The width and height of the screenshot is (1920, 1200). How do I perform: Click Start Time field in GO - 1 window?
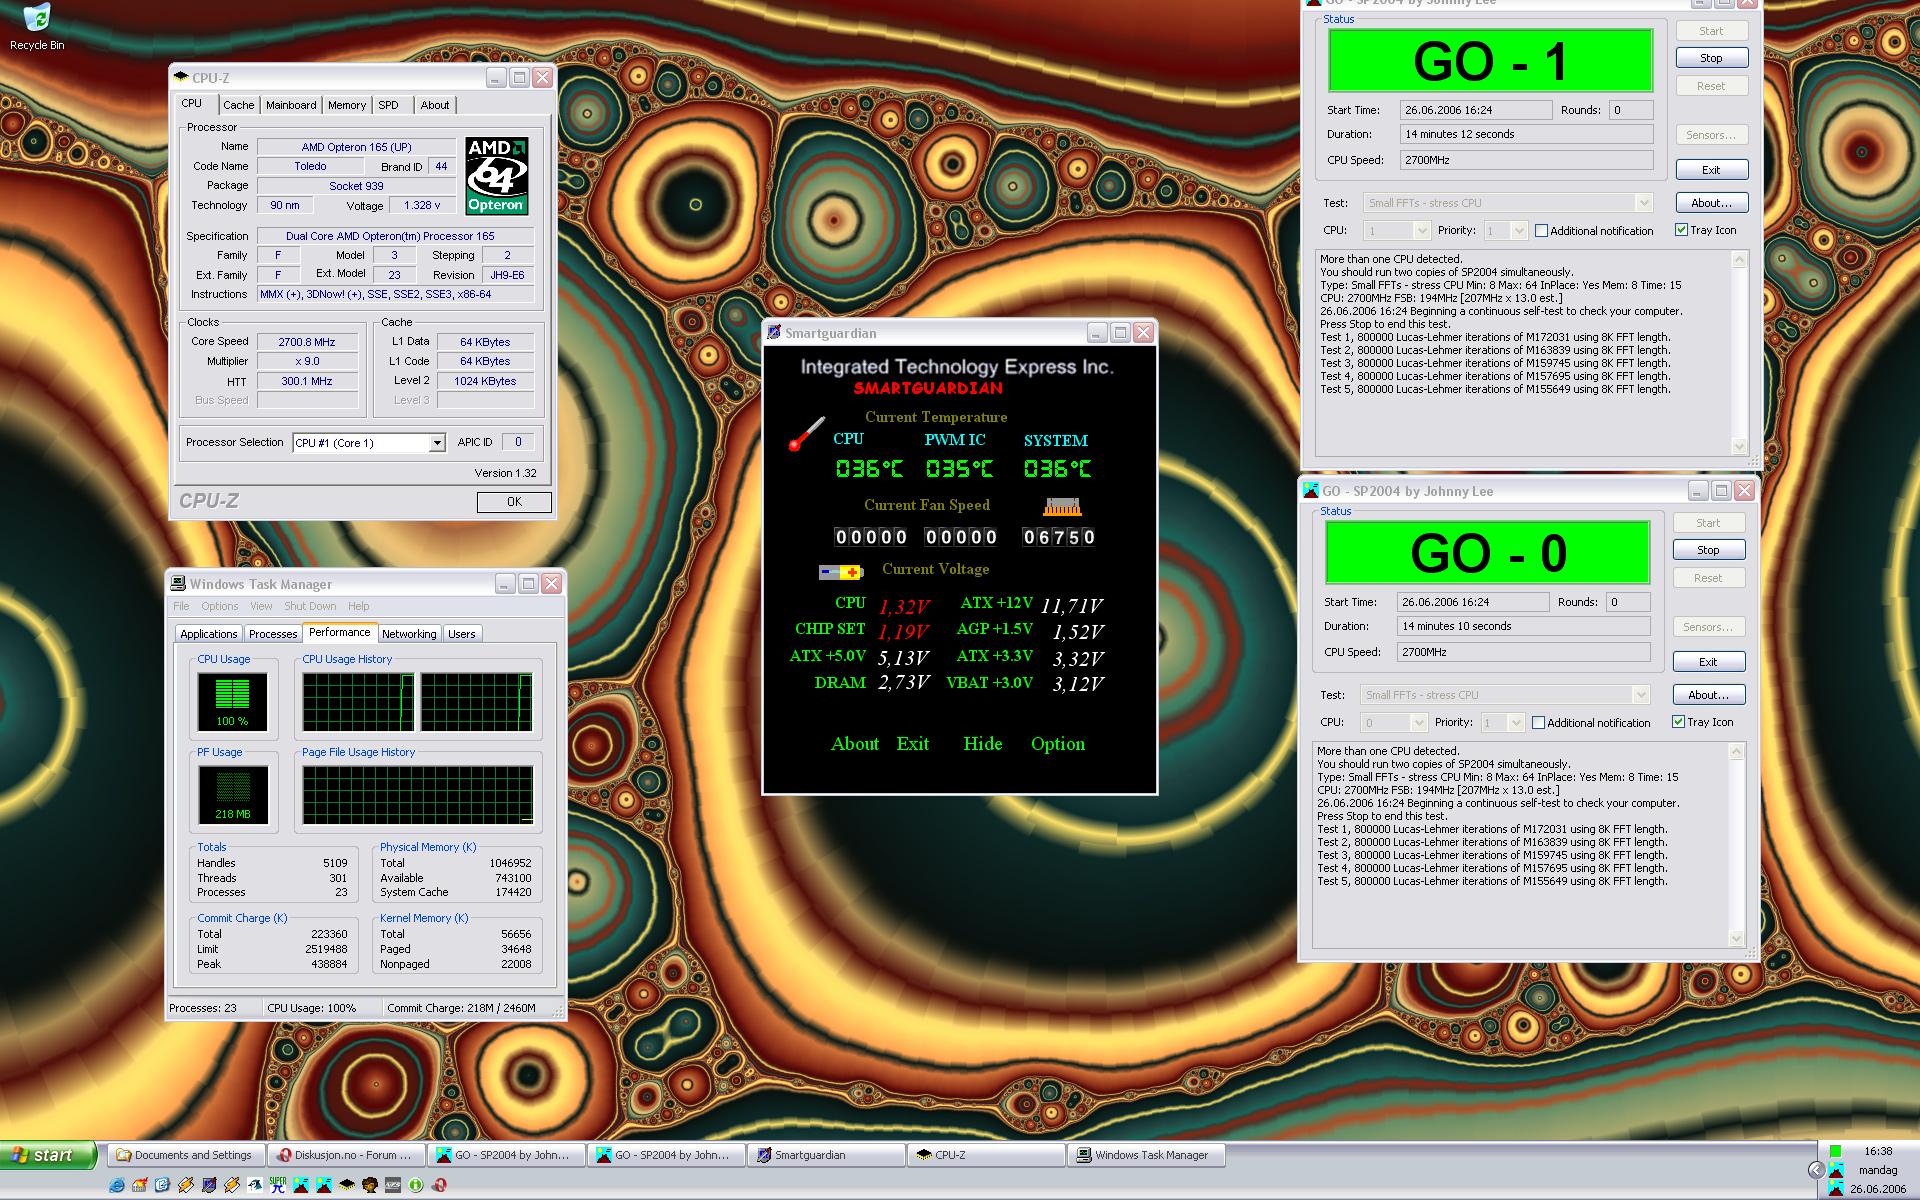pyautogui.click(x=1476, y=110)
